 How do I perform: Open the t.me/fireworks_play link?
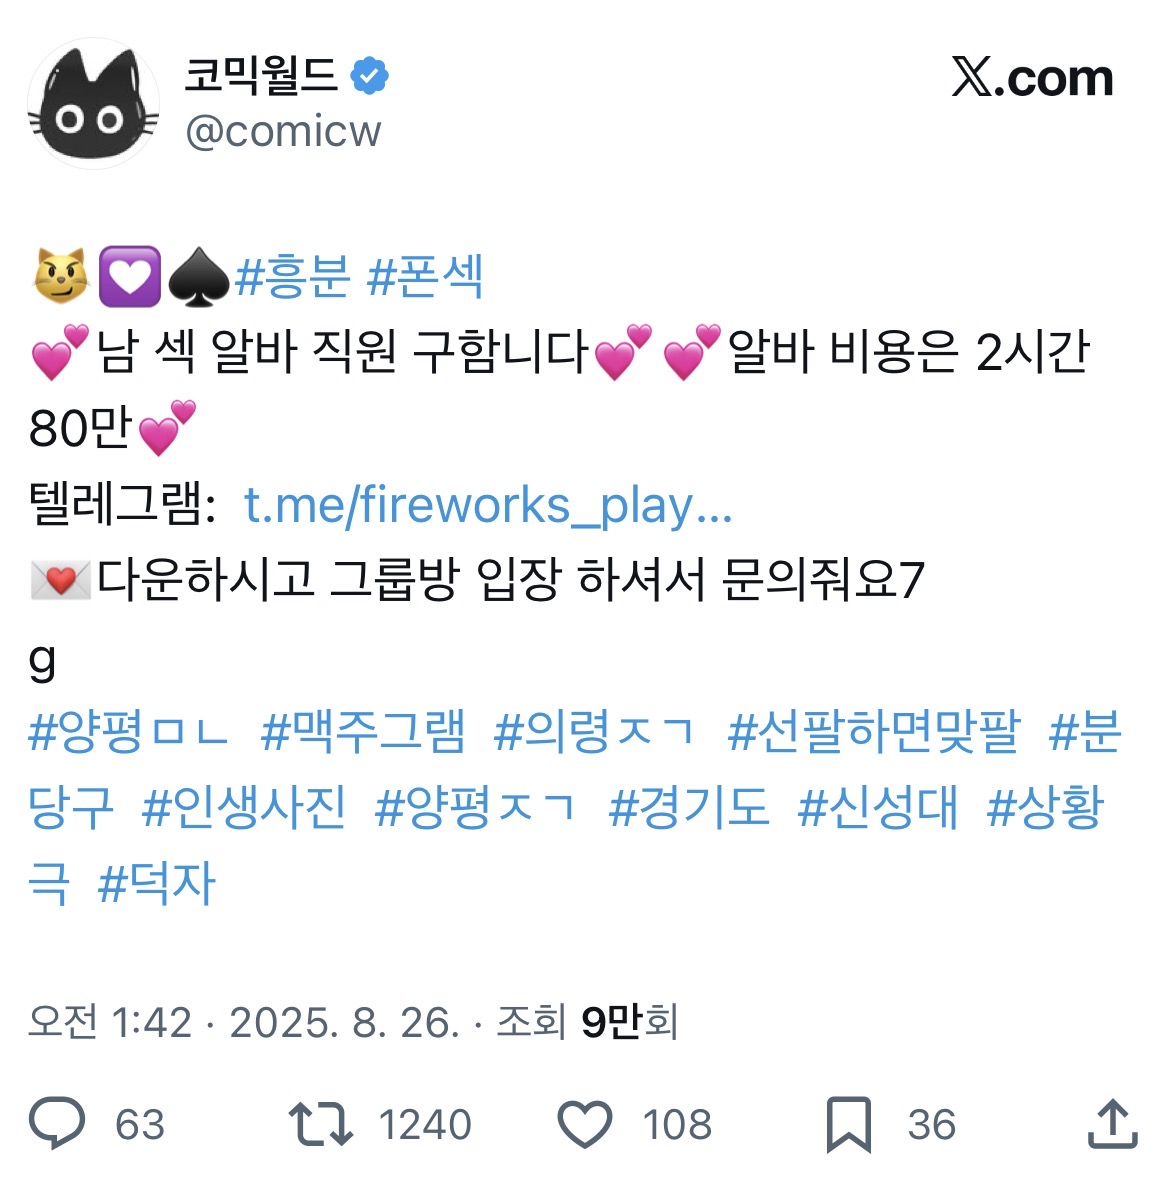489,505
